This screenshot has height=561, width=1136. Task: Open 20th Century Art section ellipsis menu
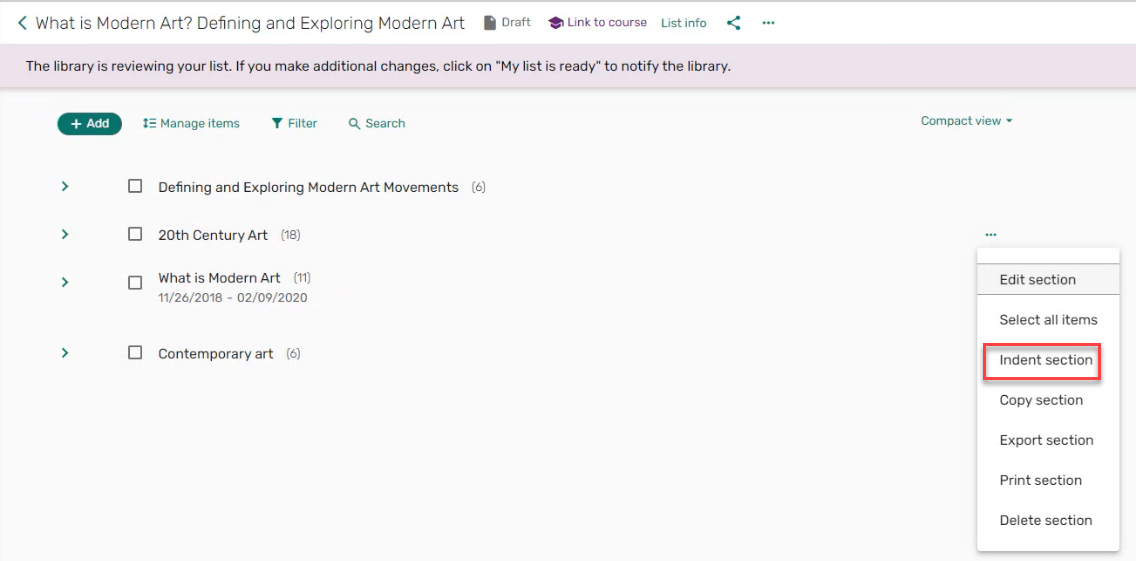990,234
